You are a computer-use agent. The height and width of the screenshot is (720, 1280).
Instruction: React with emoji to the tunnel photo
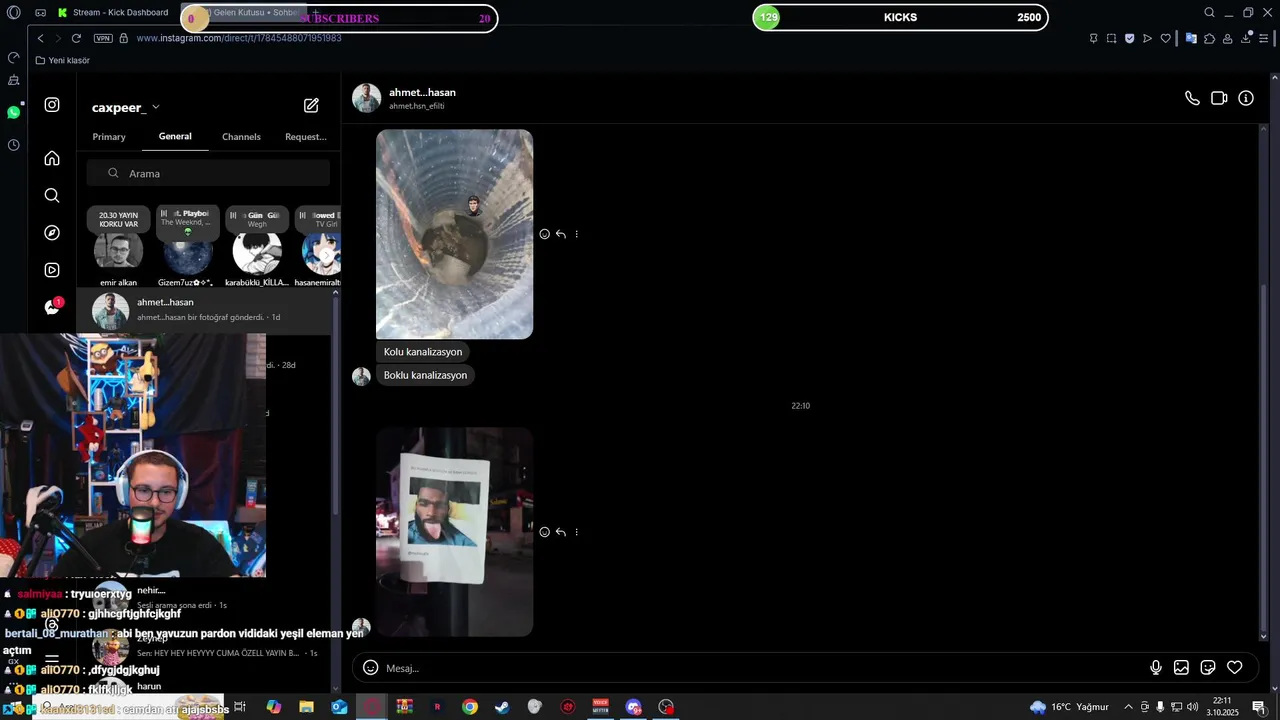[544, 234]
